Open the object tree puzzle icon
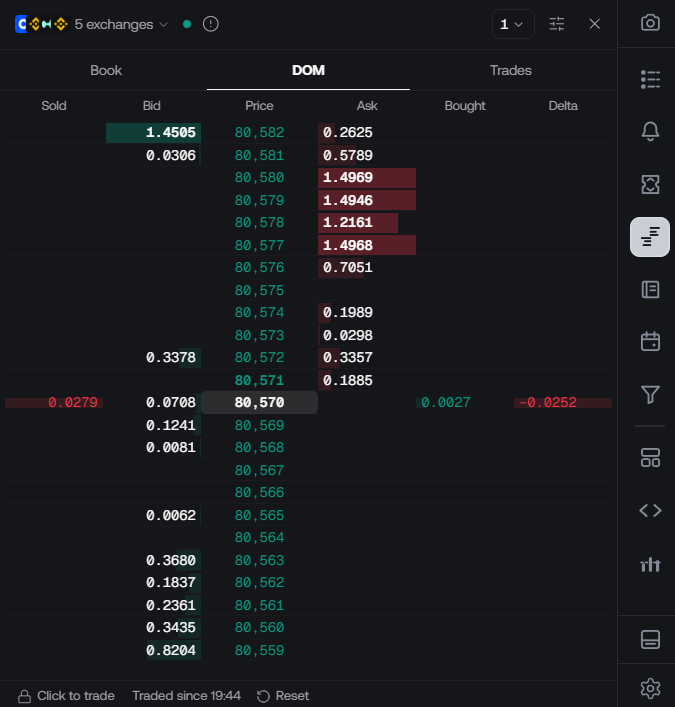 coord(650,184)
